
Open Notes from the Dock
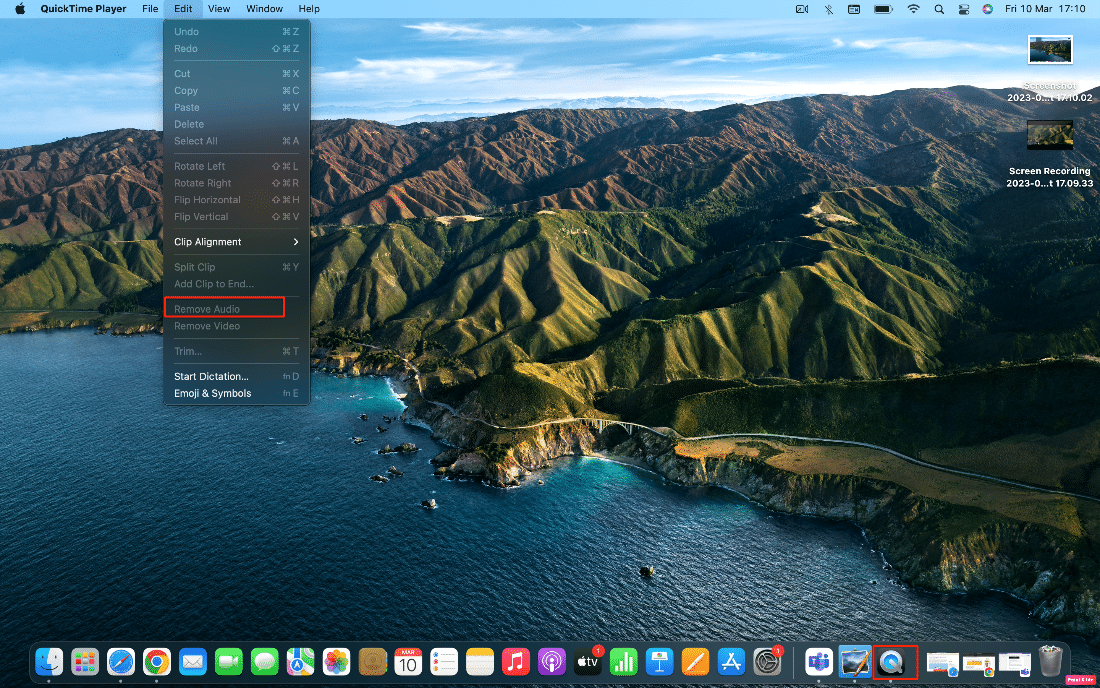tap(480, 661)
